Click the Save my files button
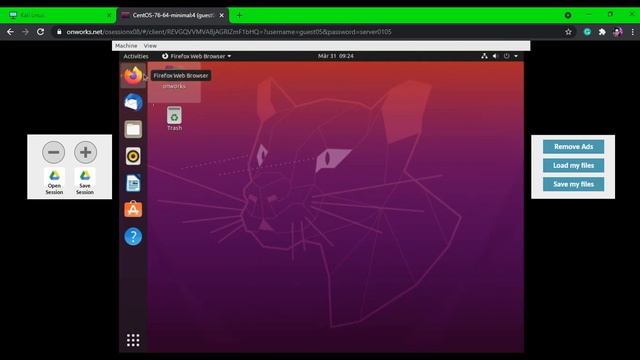Image resolution: width=640 pixels, height=360 pixels. point(573,184)
